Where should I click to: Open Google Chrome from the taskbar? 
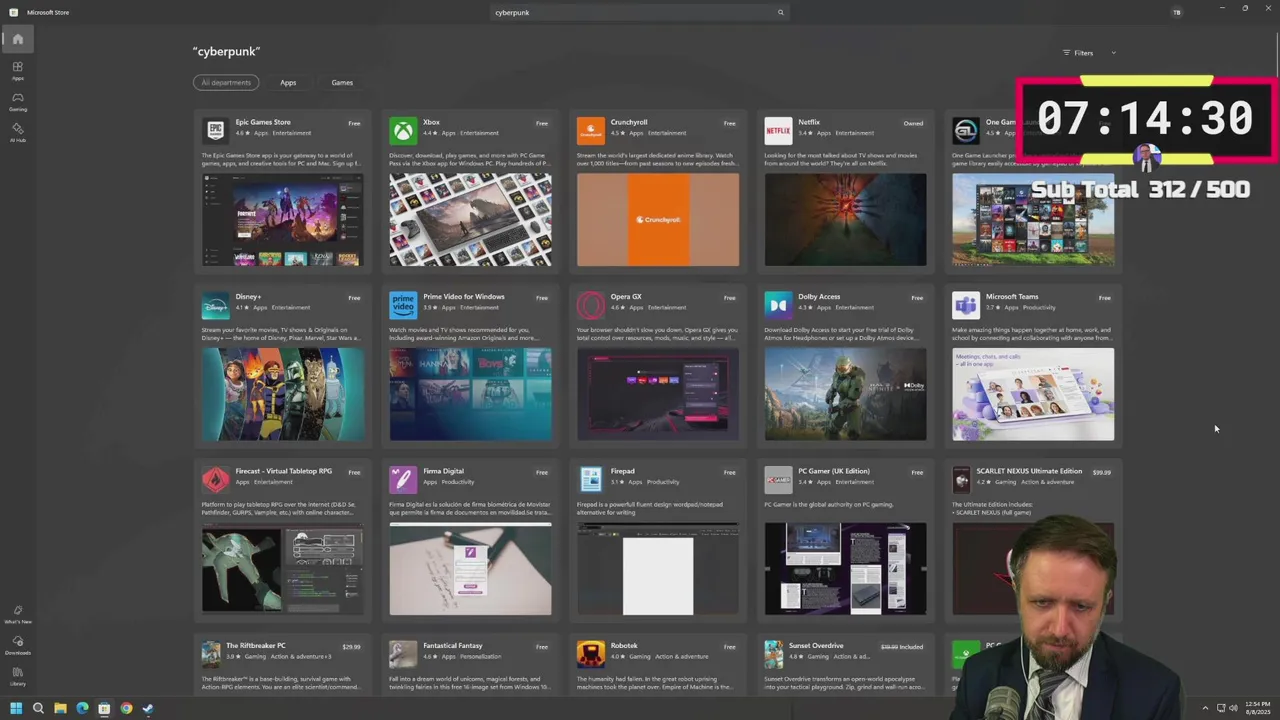point(126,708)
